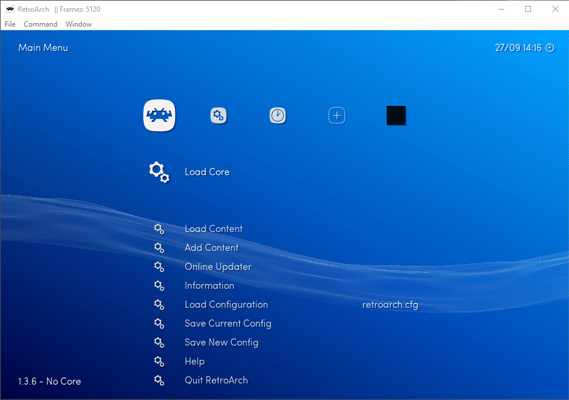569x400 pixels.
Task: Select the Load Core entry
Action: (207, 172)
